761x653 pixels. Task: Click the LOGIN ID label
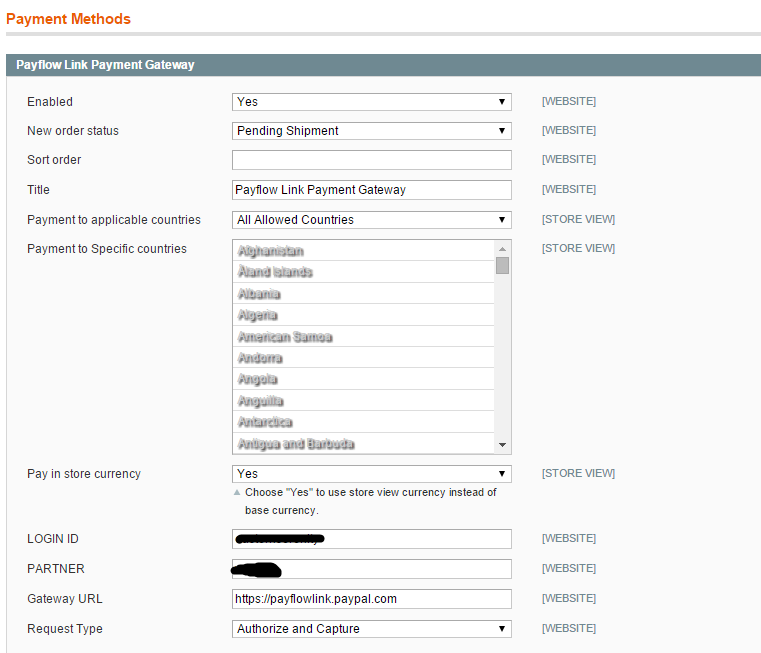tap(53, 539)
